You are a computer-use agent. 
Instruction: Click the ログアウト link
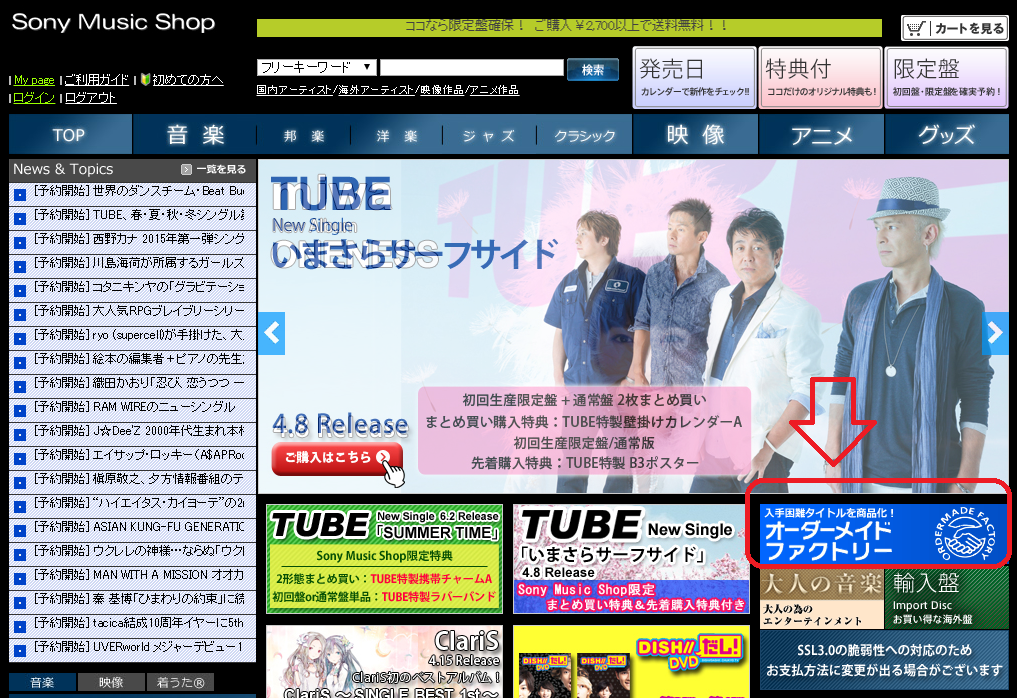91,98
